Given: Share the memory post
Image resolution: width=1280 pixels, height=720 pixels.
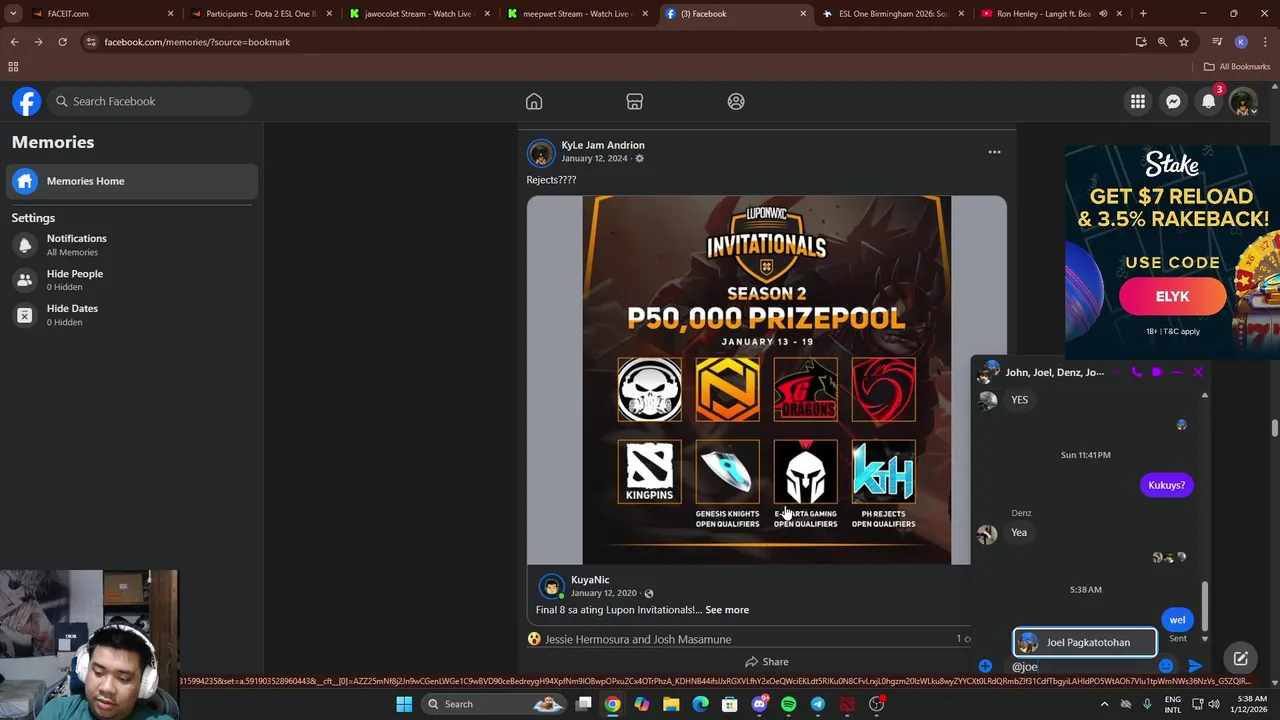Looking at the screenshot, I should (767, 662).
